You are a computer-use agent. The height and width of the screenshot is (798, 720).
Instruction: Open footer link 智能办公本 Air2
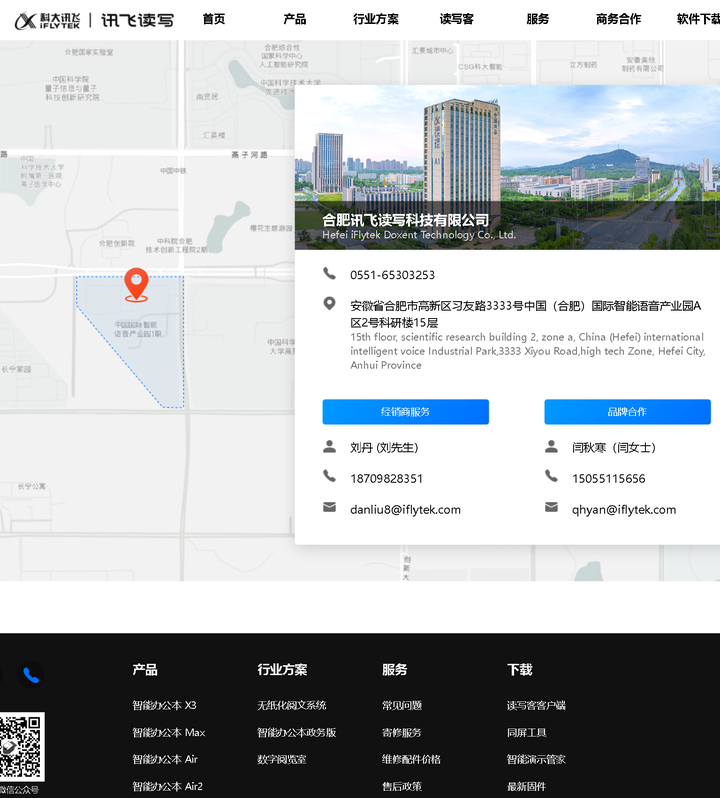(167, 786)
